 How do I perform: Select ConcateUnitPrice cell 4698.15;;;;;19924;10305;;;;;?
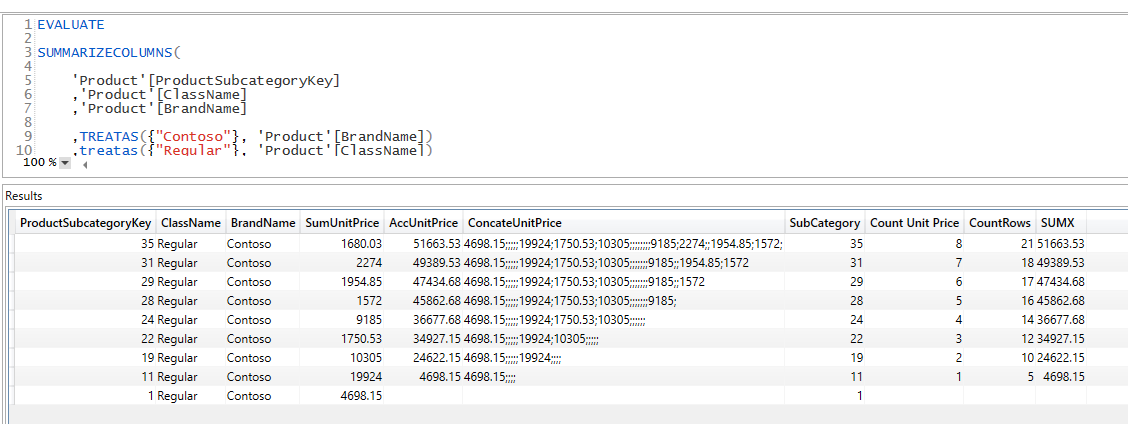pyautogui.click(x=624, y=339)
